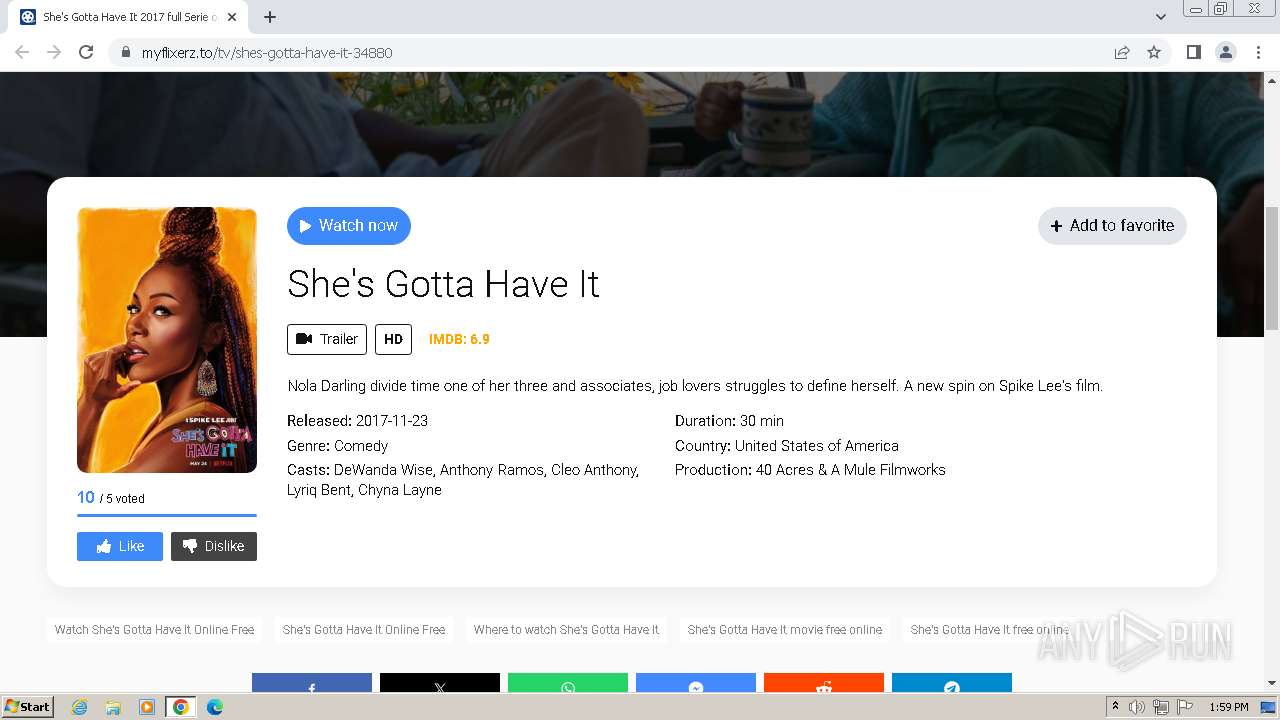Screen dimensions: 1280x720
Task: Select the She's Gotta Have It tab
Action: tap(129, 17)
